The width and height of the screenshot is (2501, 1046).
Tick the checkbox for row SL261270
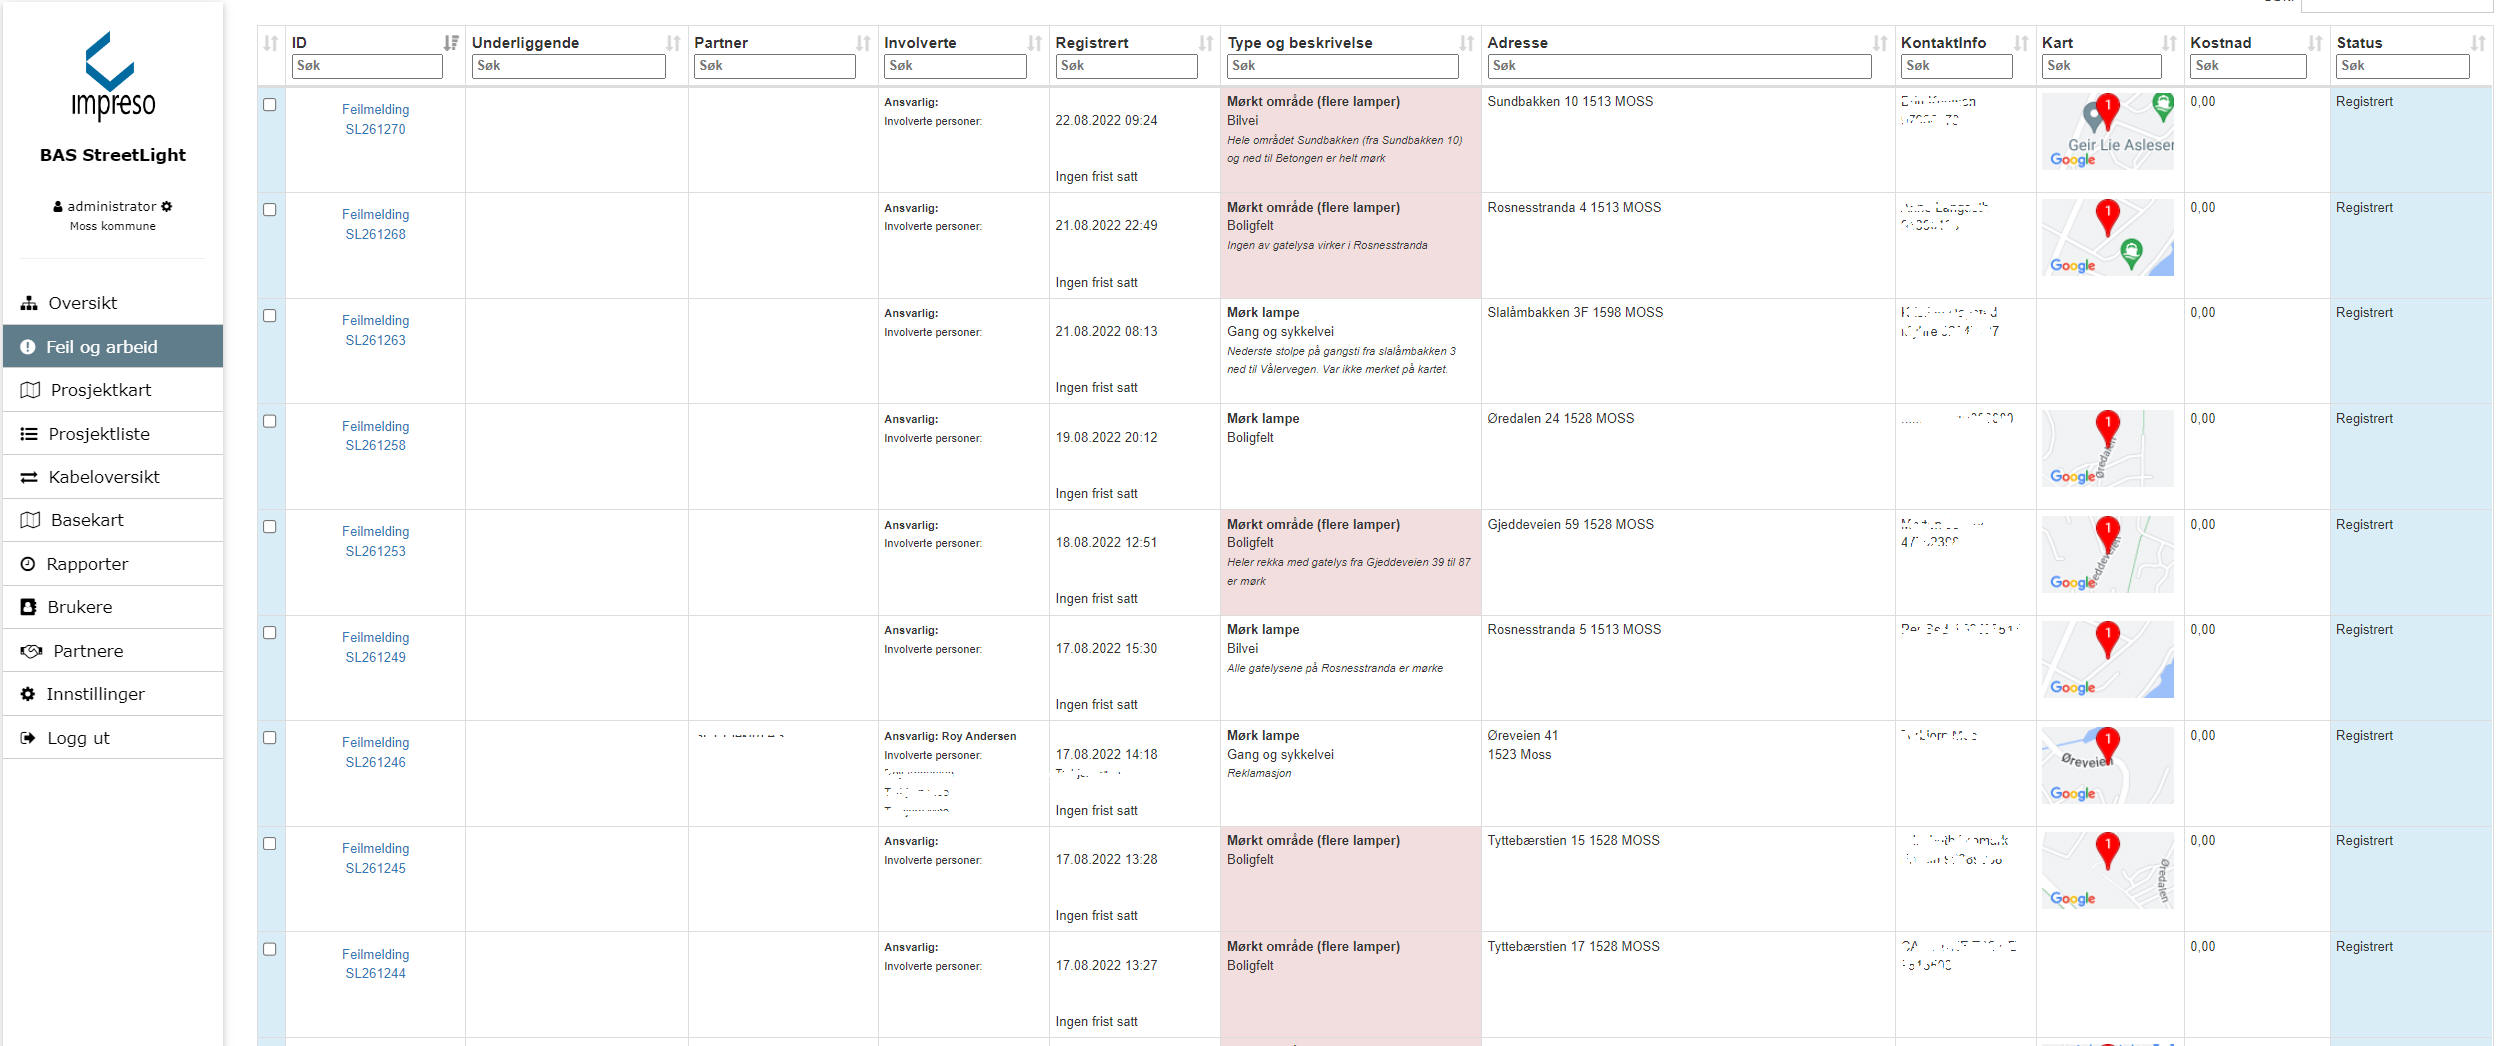pyautogui.click(x=270, y=105)
